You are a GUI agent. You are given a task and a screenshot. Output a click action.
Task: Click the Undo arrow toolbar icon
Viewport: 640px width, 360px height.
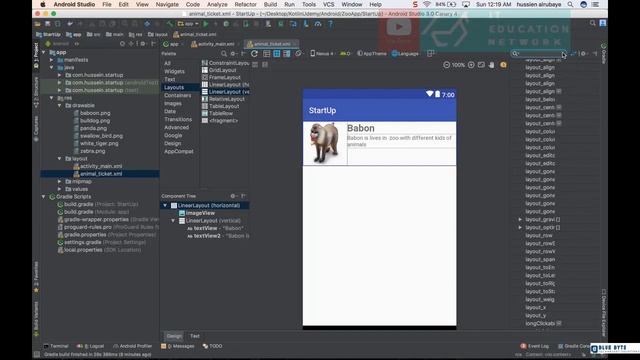coord(70,24)
